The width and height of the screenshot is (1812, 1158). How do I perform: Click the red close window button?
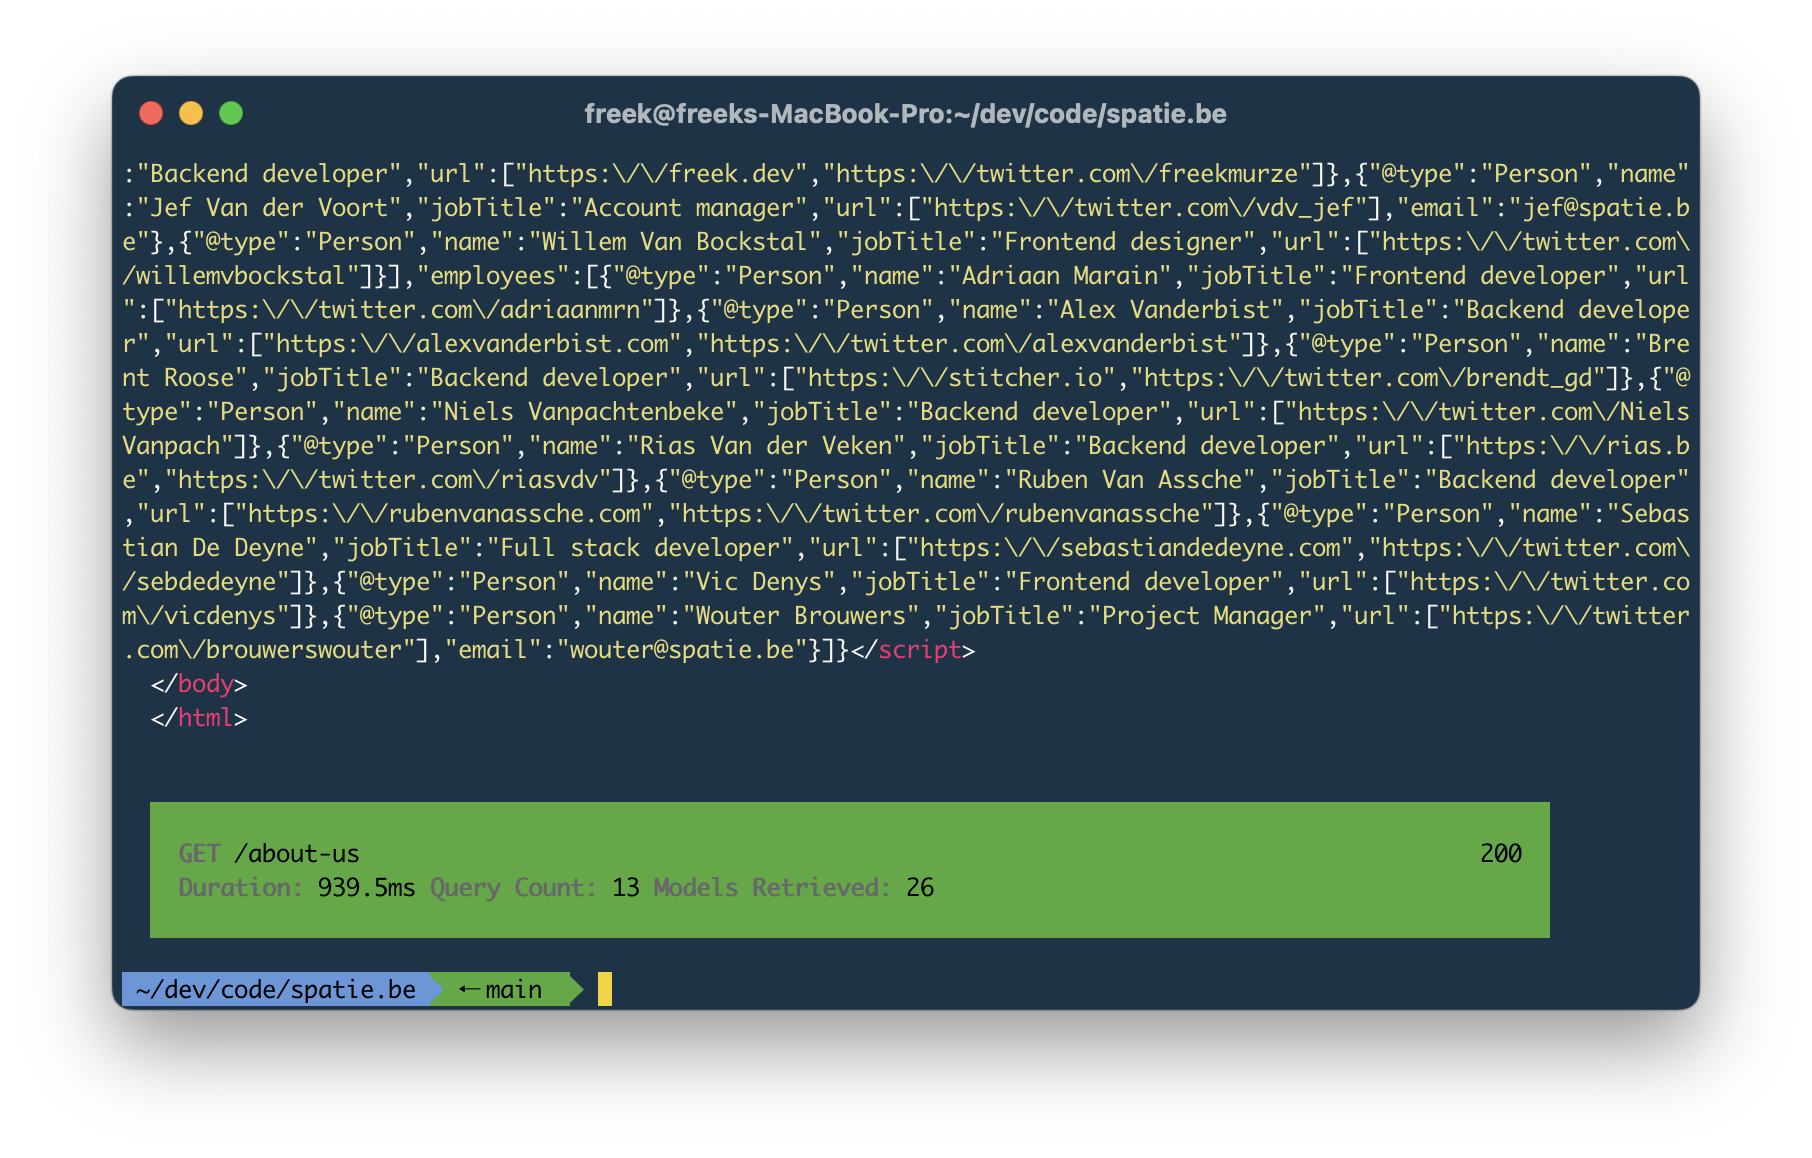point(151,113)
